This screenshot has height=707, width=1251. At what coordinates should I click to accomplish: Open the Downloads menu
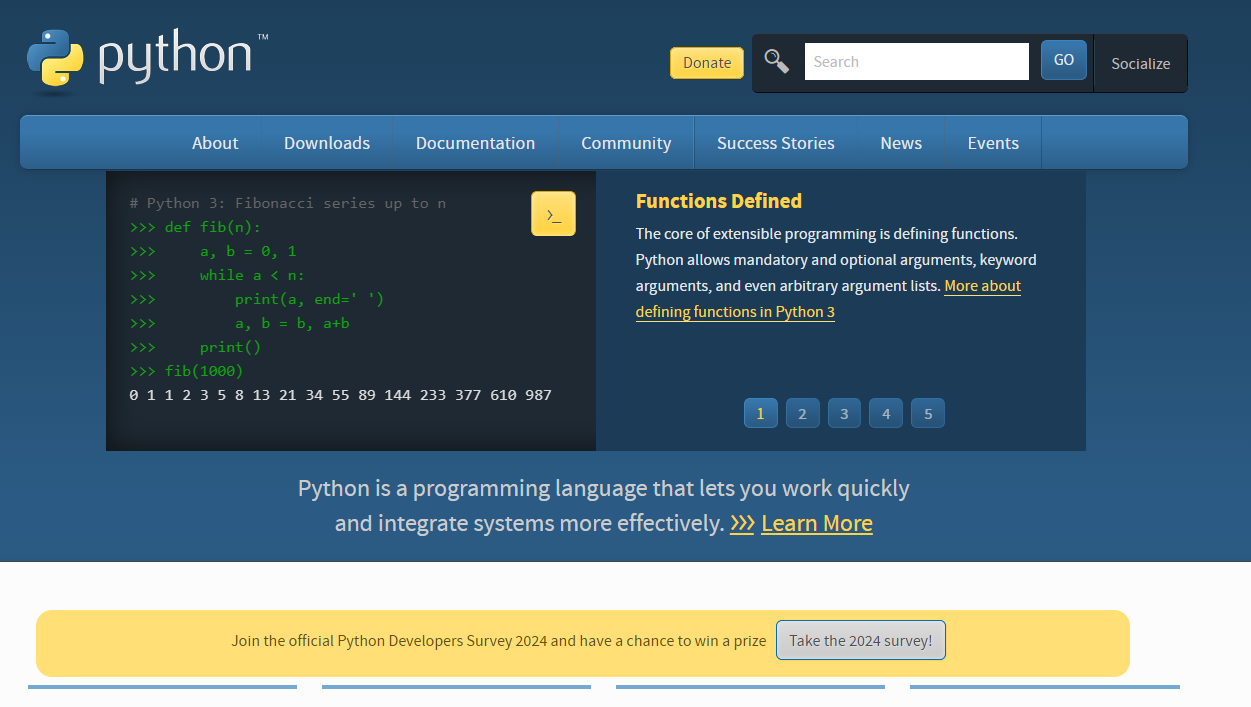[327, 143]
